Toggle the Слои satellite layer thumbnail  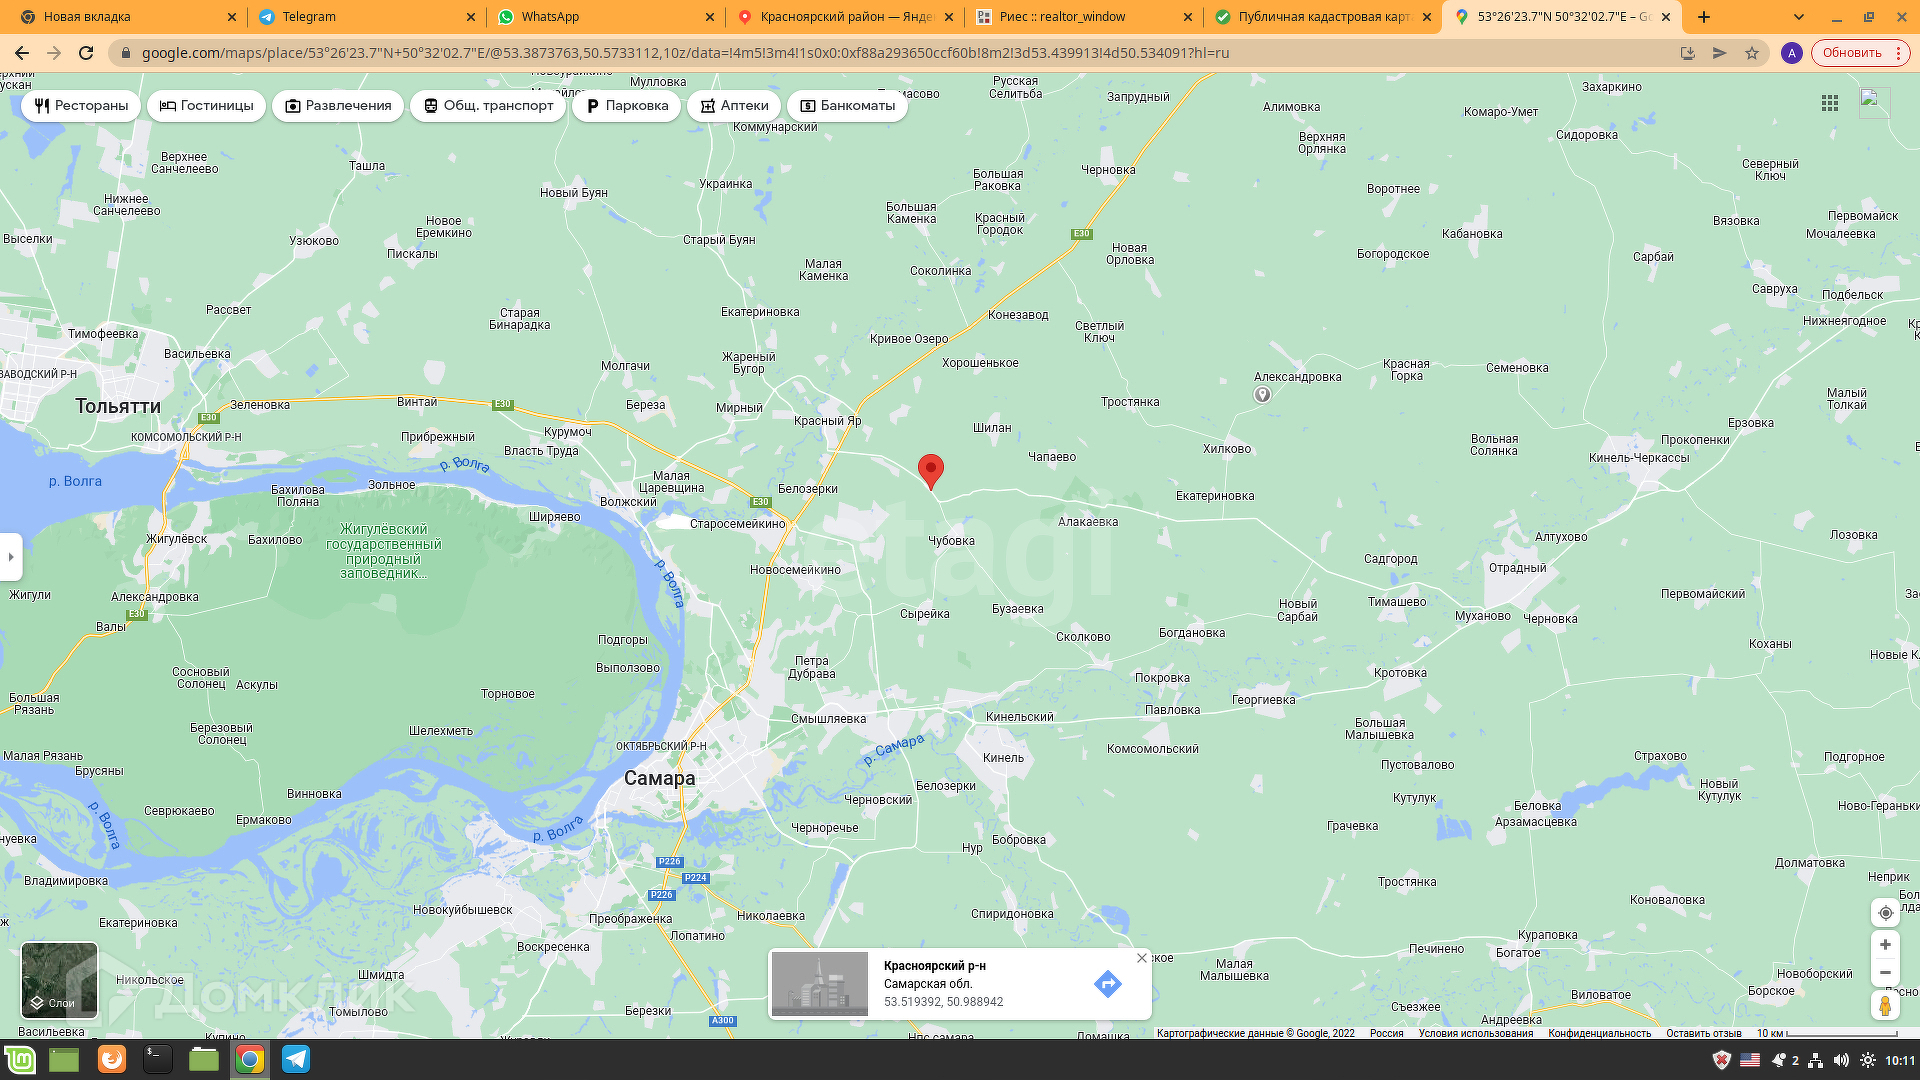pyautogui.click(x=60, y=980)
